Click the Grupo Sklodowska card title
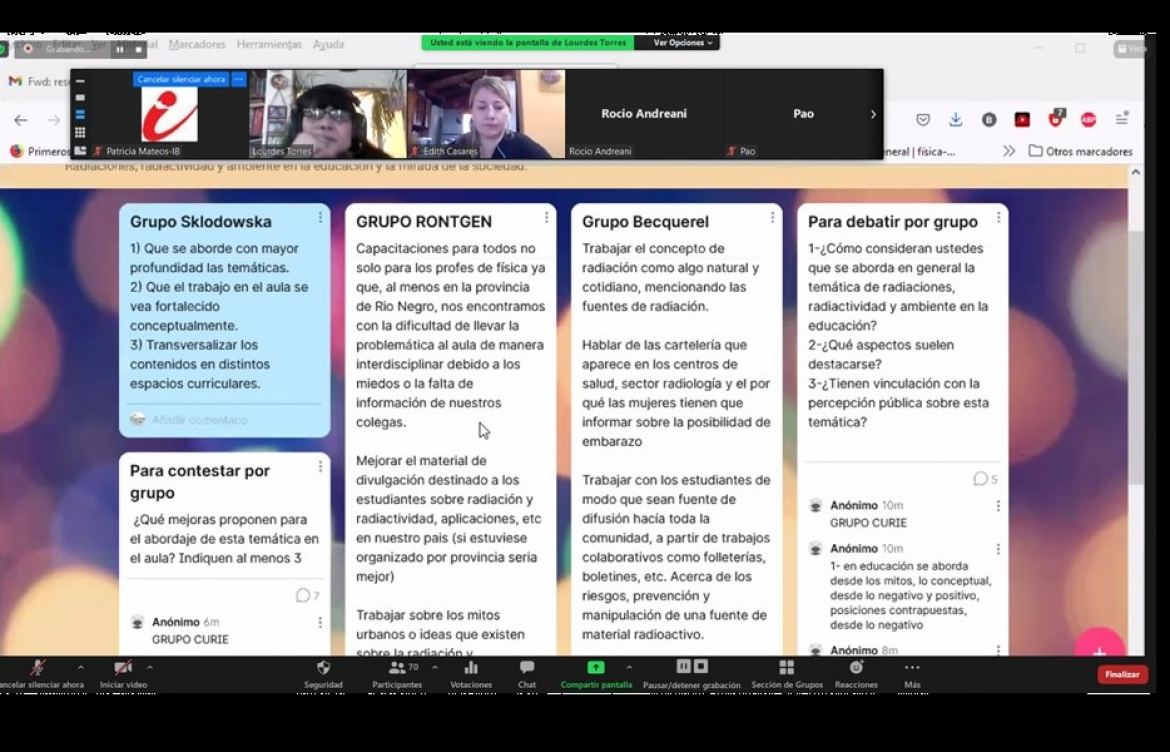 (x=201, y=222)
